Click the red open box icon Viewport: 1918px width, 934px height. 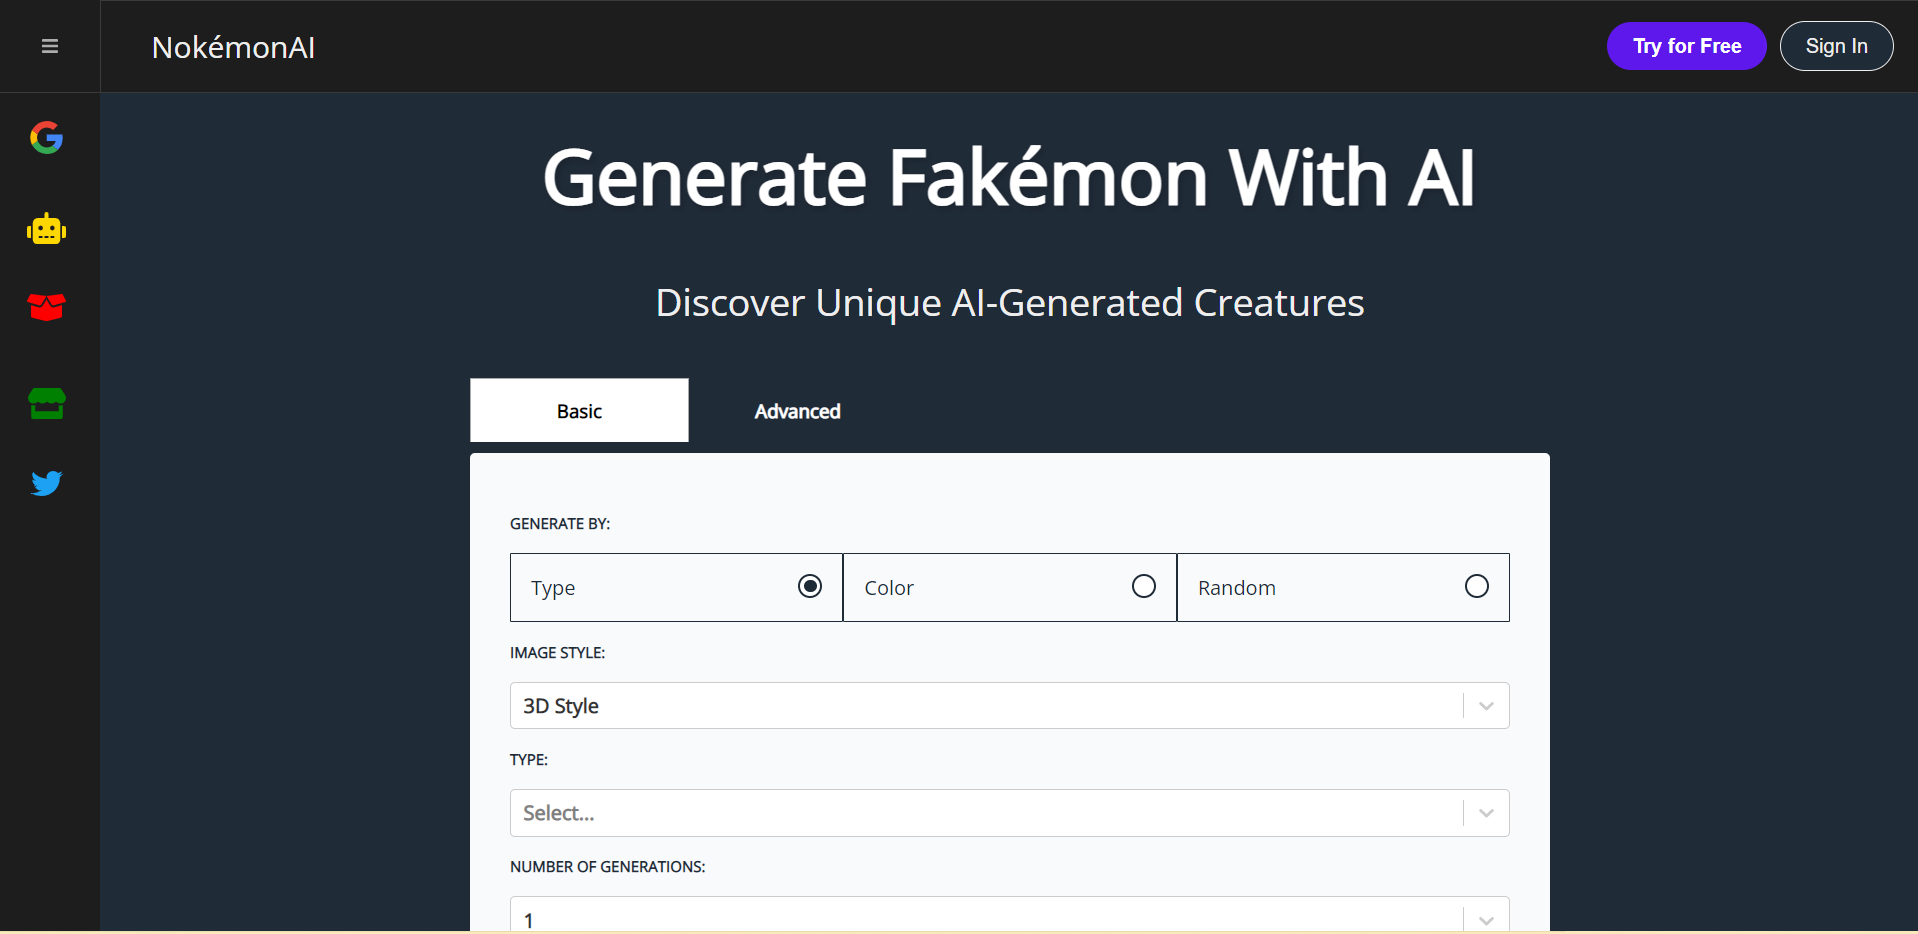(x=46, y=307)
